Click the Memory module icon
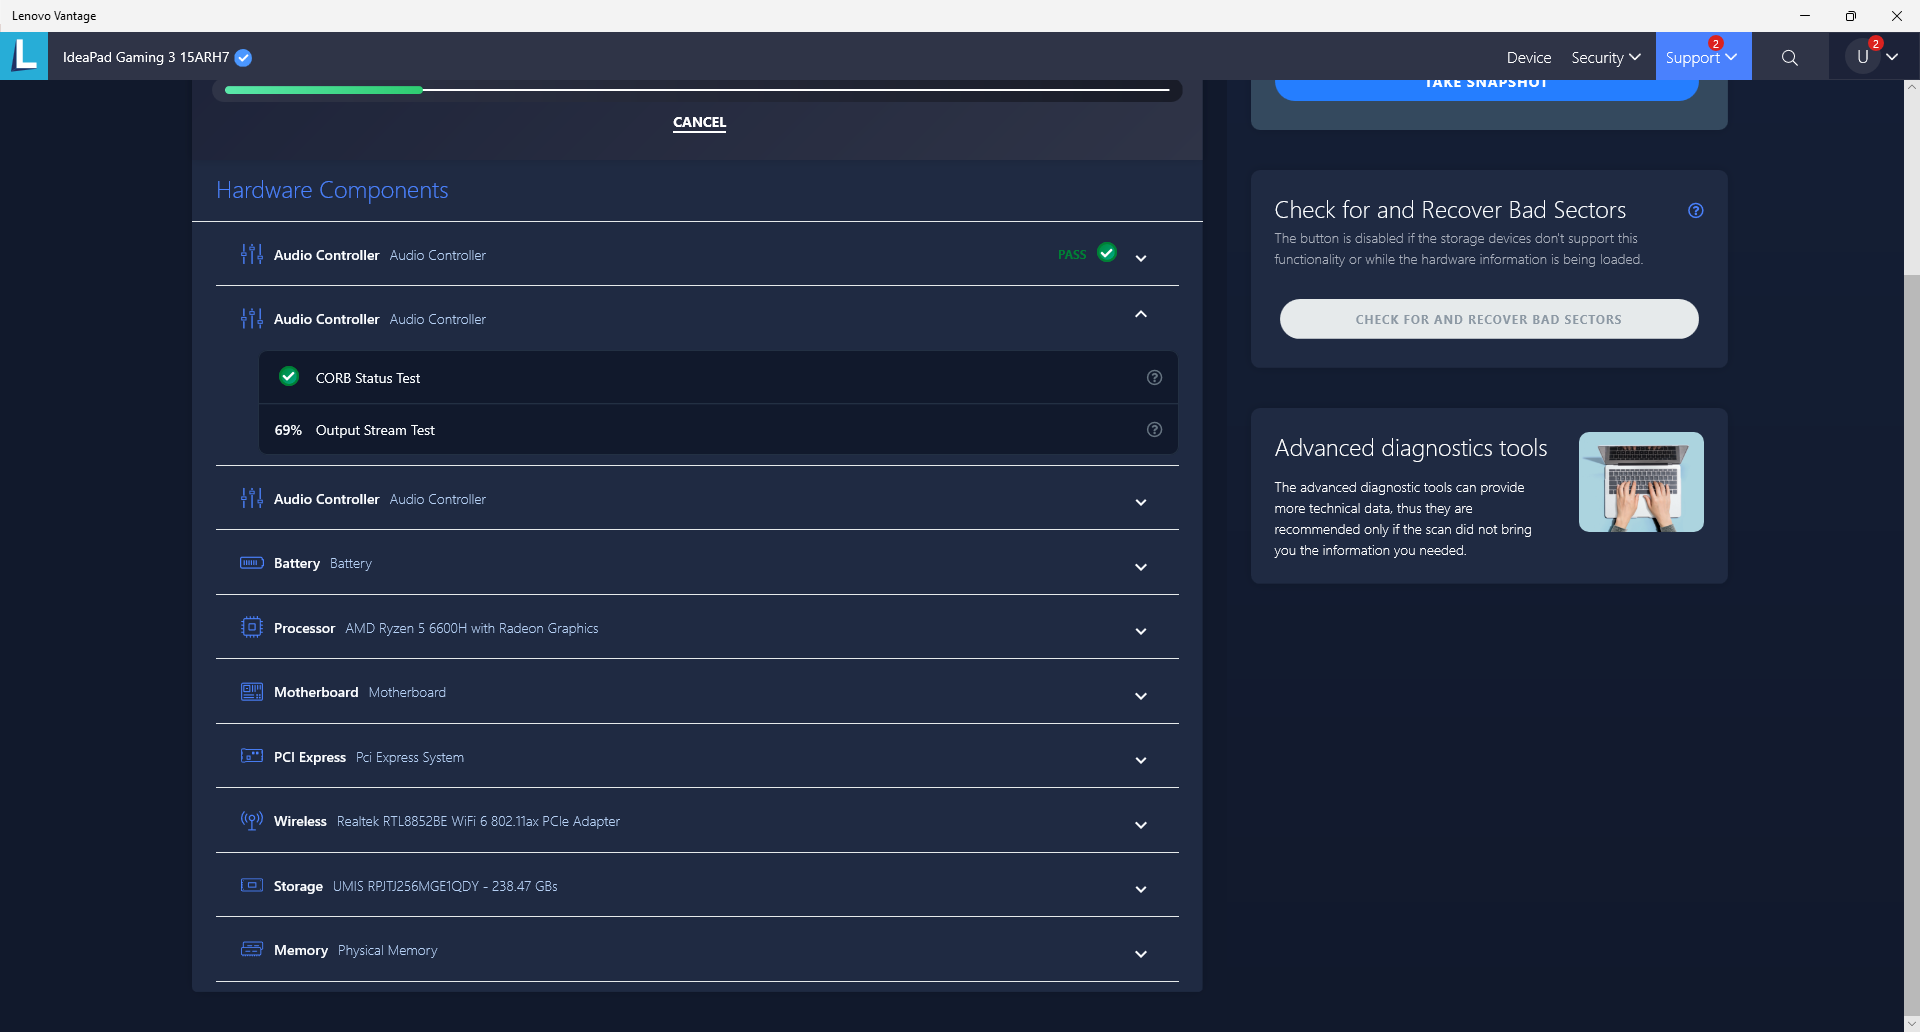This screenshot has height=1032, width=1920. point(251,949)
